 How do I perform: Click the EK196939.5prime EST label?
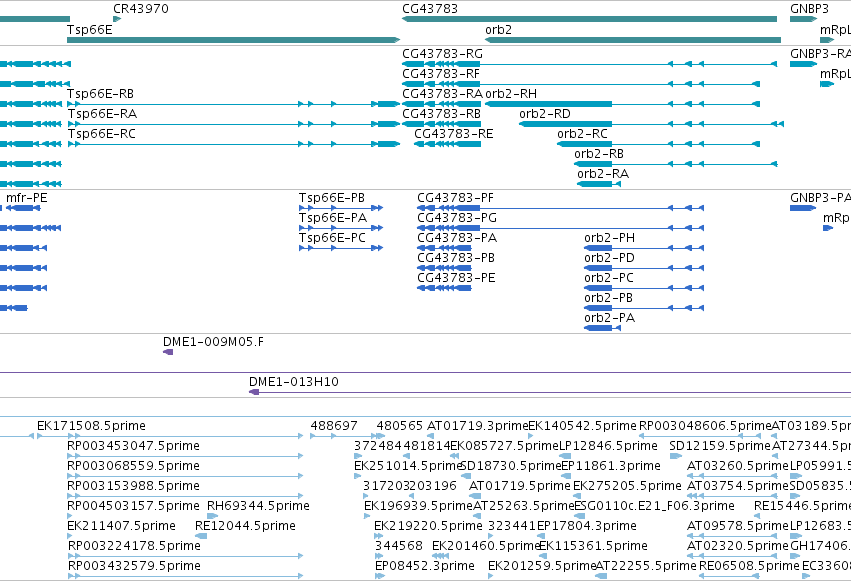418,507
